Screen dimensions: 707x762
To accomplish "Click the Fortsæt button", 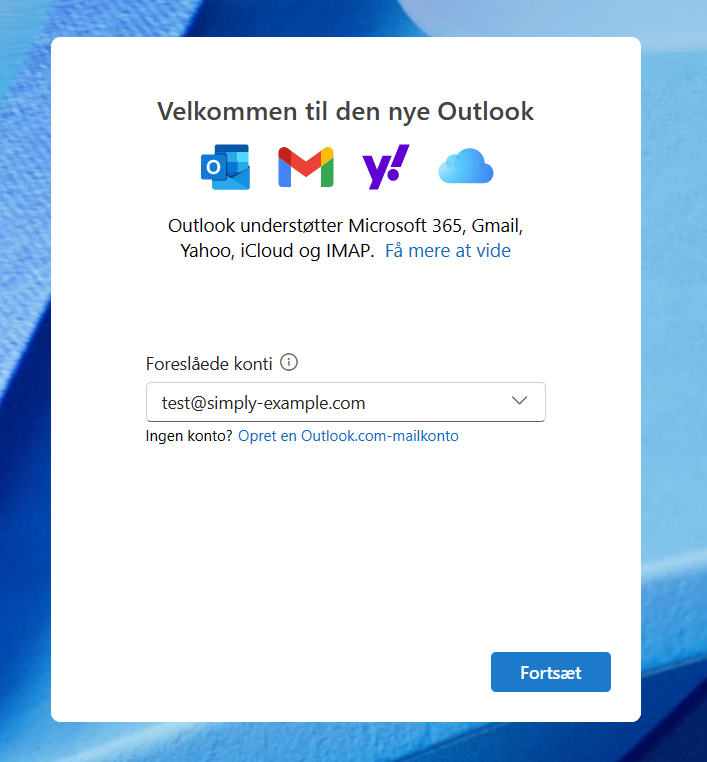I will [551, 672].
